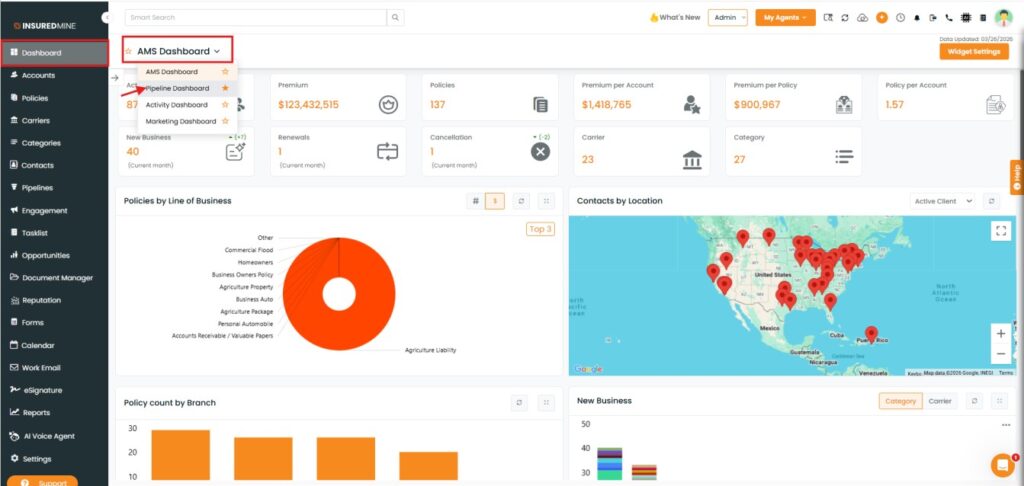
Task: Open the Admin role dropdown
Action: tap(727, 18)
